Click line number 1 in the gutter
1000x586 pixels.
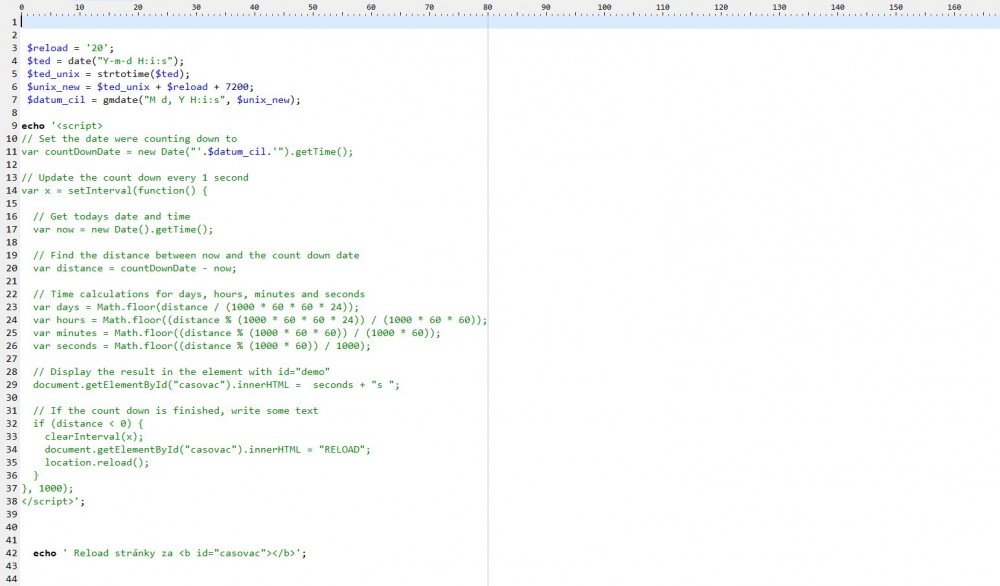tap(14, 22)
